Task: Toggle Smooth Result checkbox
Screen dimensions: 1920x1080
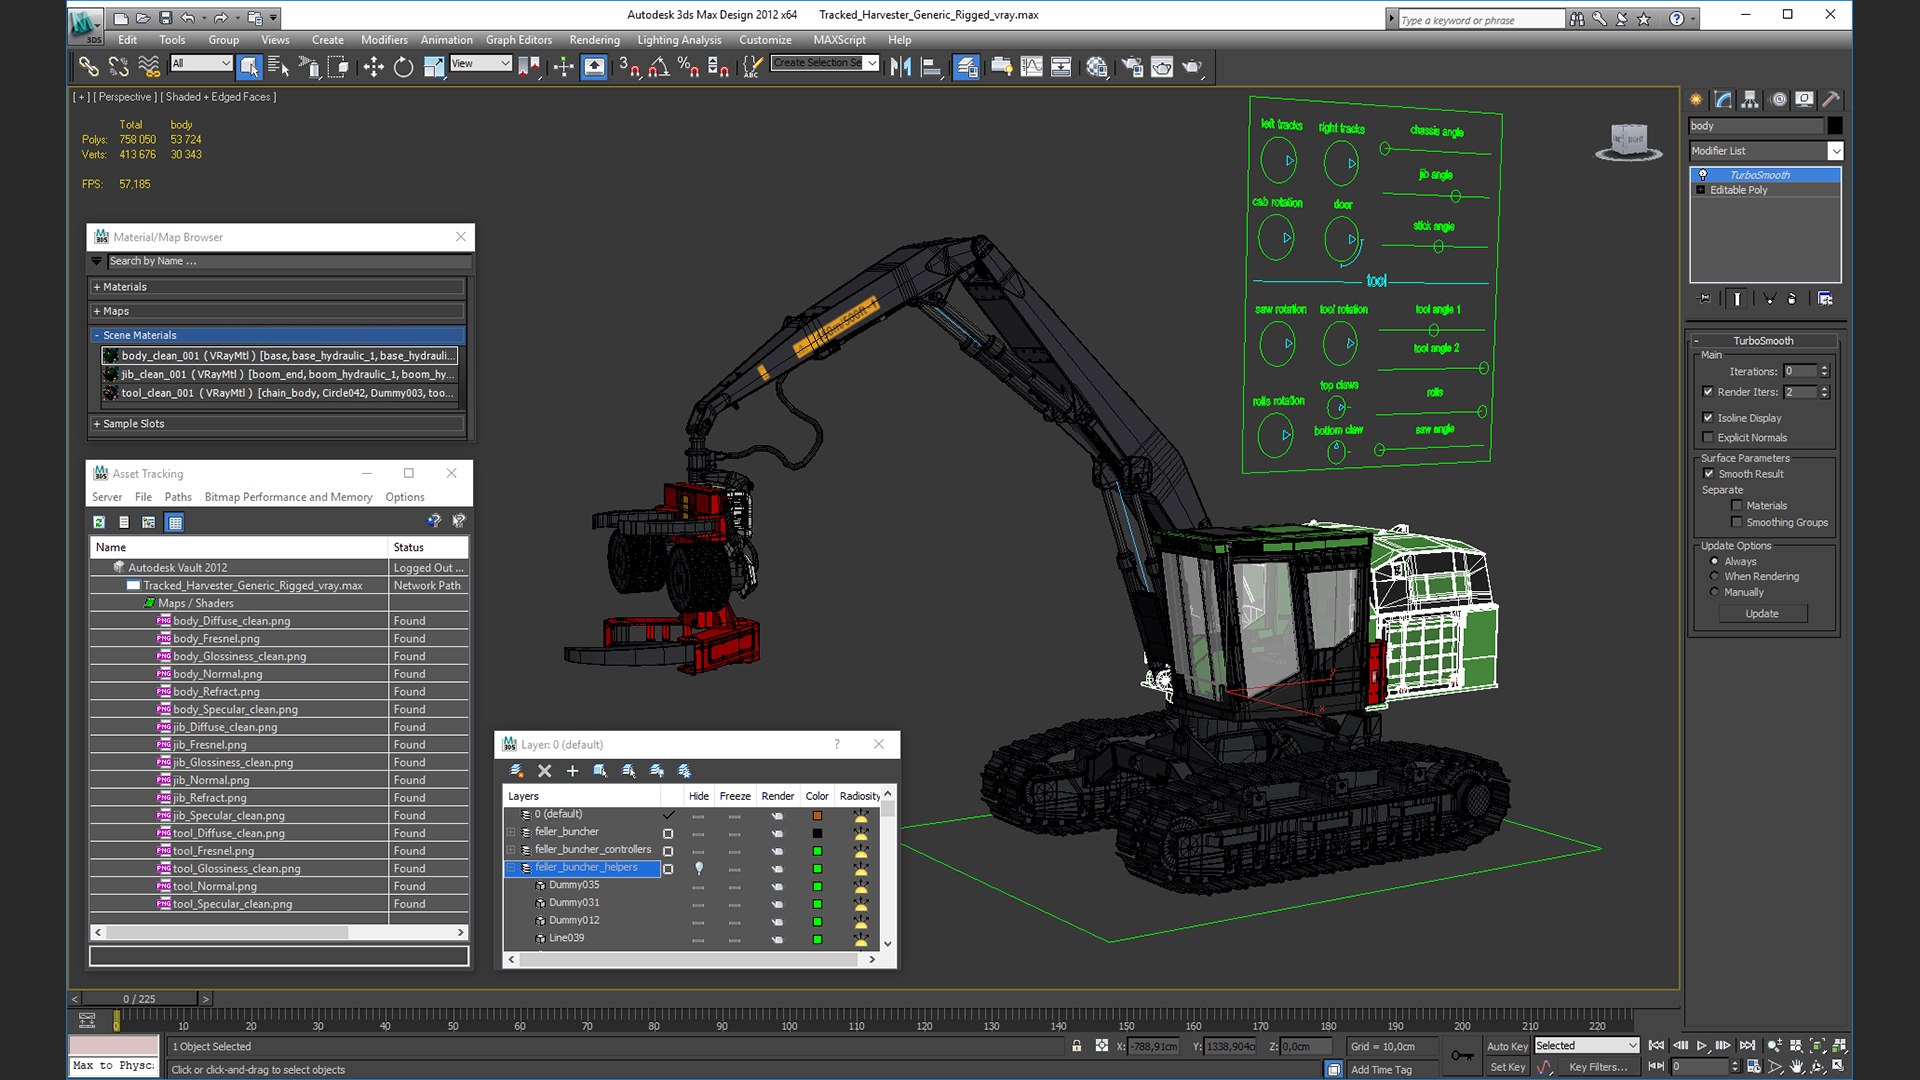Action: coord(1709,474)
